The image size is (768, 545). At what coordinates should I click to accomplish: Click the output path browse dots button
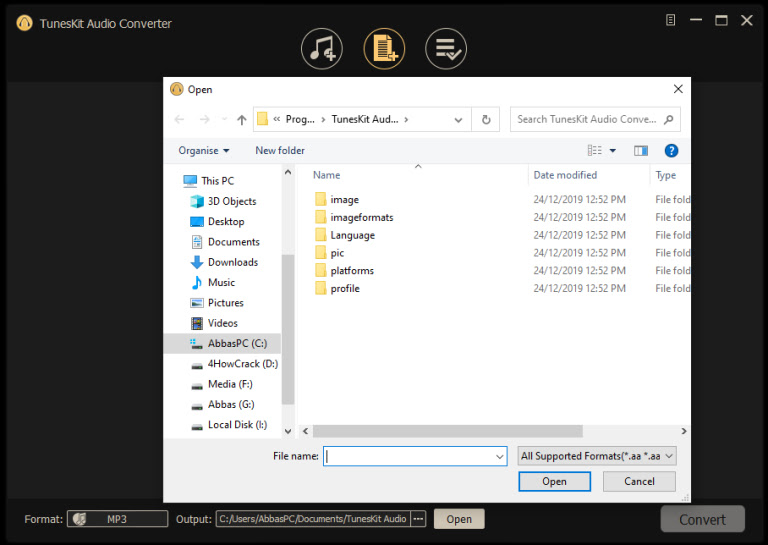(x=418, y=519)
